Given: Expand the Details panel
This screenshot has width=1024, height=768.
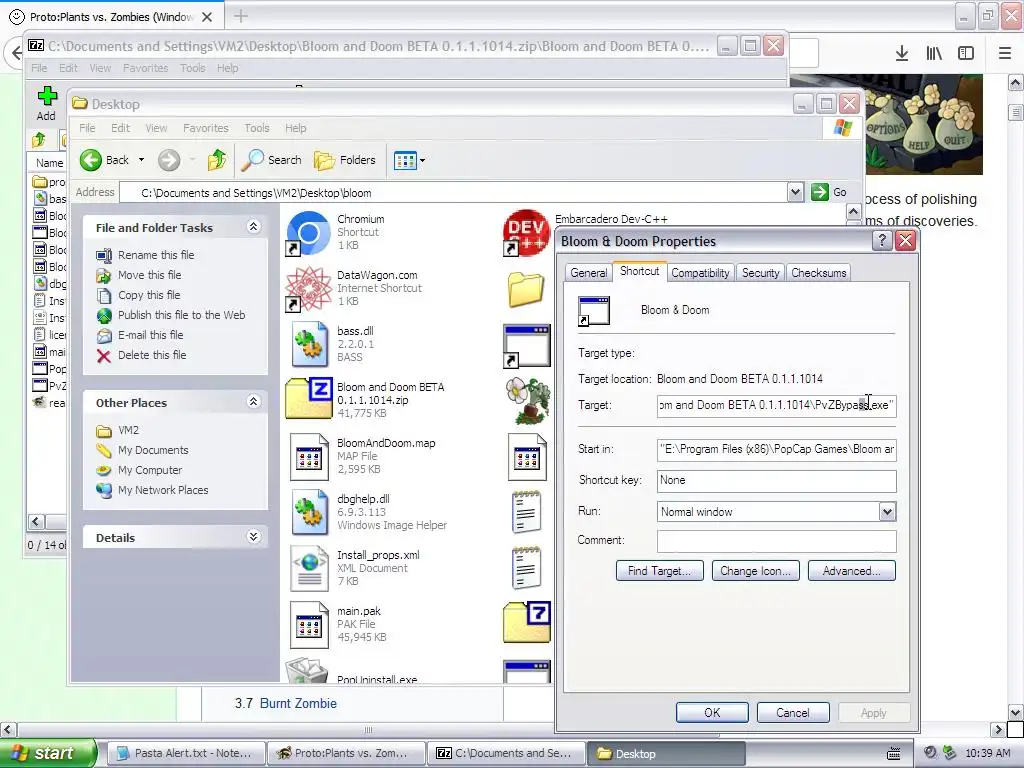Looking at the screenshot, I should pos(253,537).
